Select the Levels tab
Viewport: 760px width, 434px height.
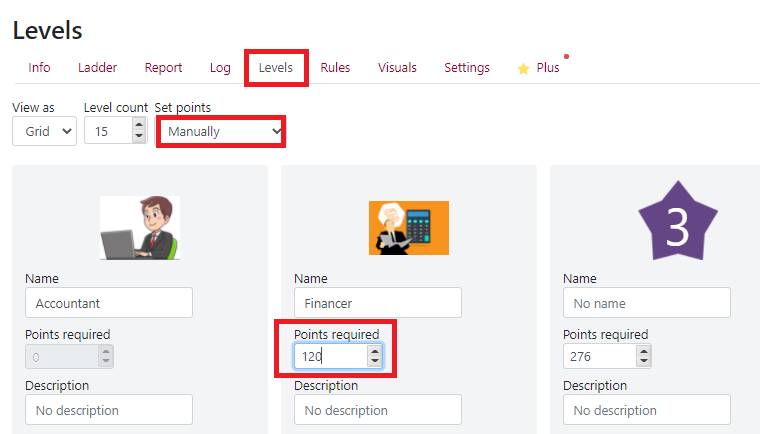pyautogui.click(x=276, y=67)
